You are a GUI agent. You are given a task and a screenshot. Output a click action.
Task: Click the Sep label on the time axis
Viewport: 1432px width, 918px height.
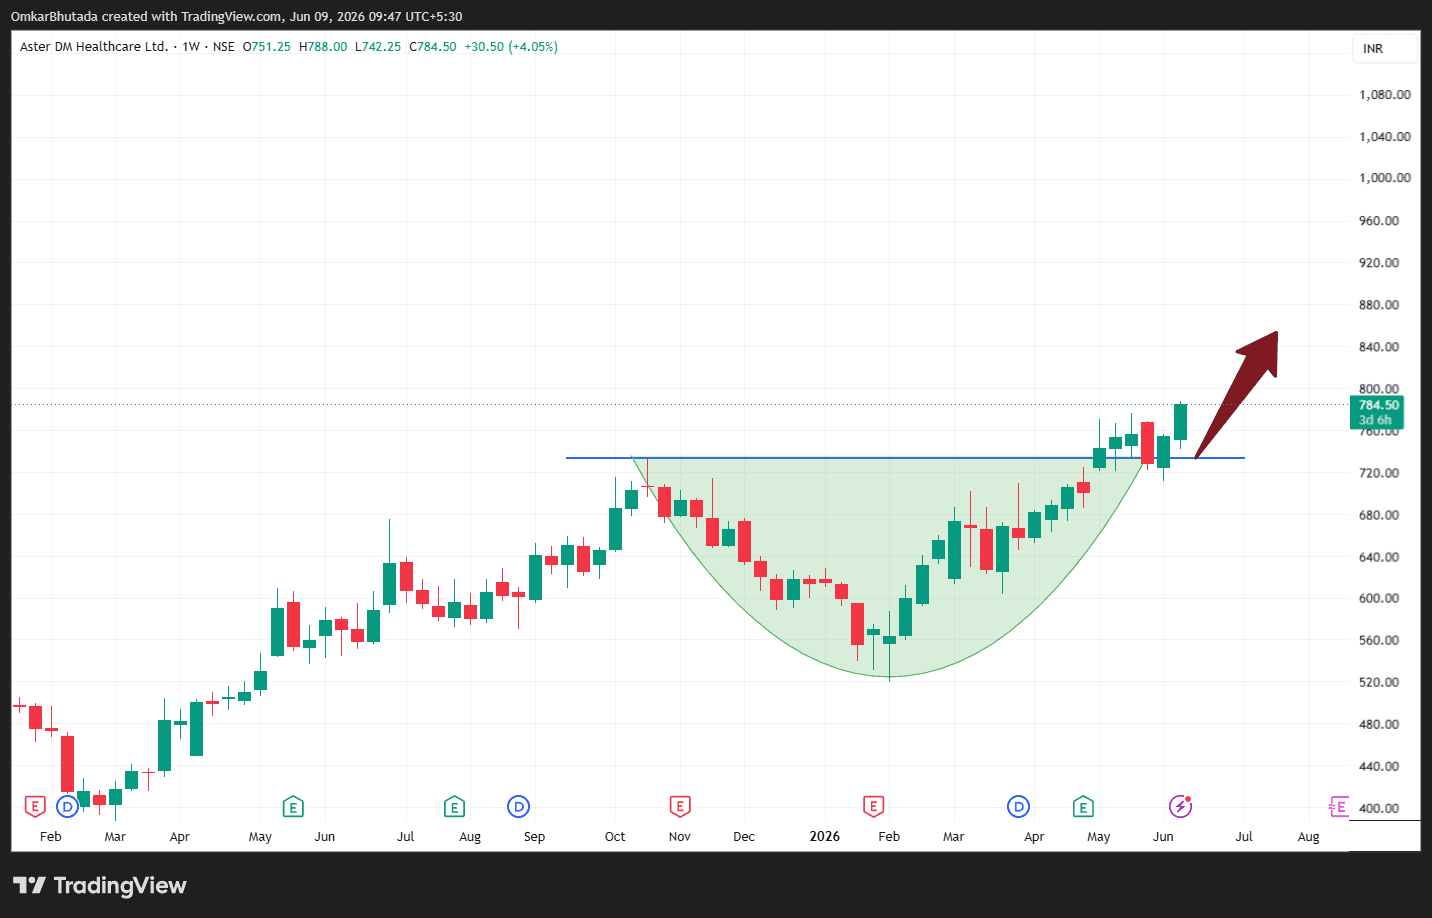pos(535,837)
